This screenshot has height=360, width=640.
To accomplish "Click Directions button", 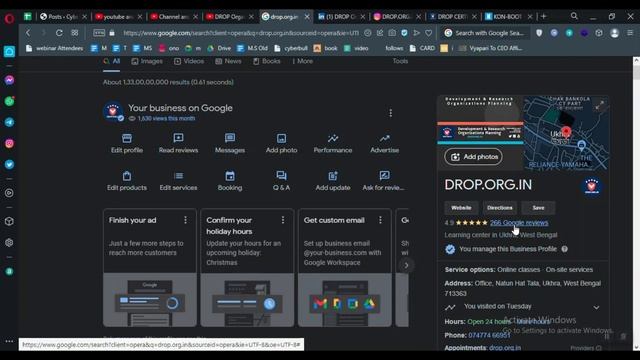I will coord(500,208).
